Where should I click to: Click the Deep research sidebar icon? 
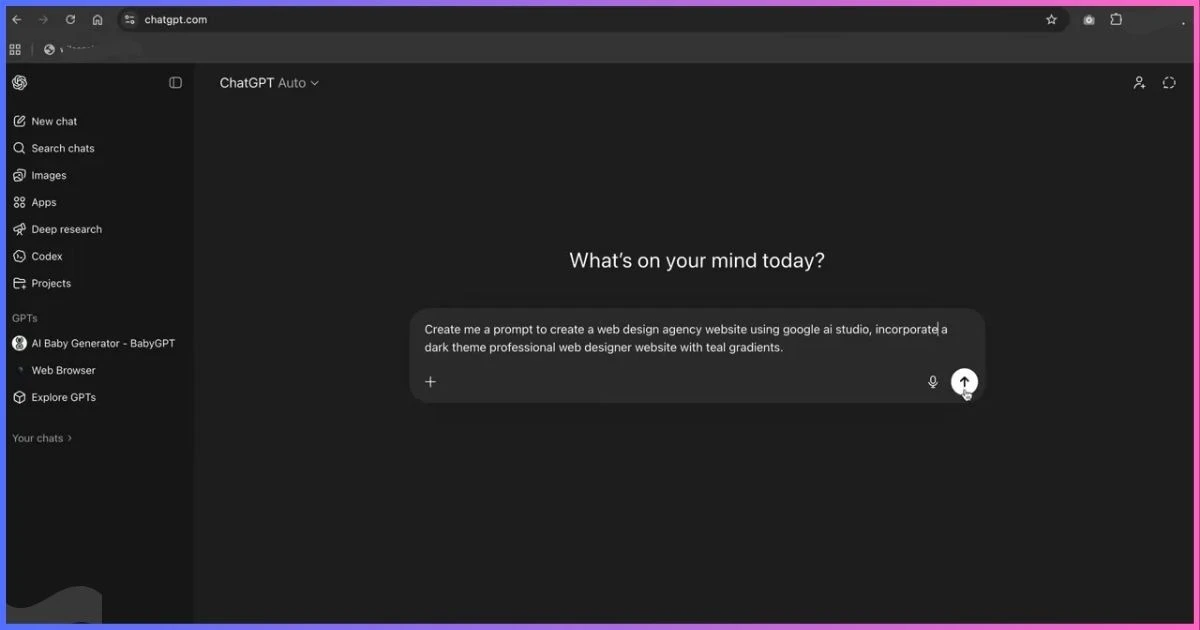click(x=19, y=229)
